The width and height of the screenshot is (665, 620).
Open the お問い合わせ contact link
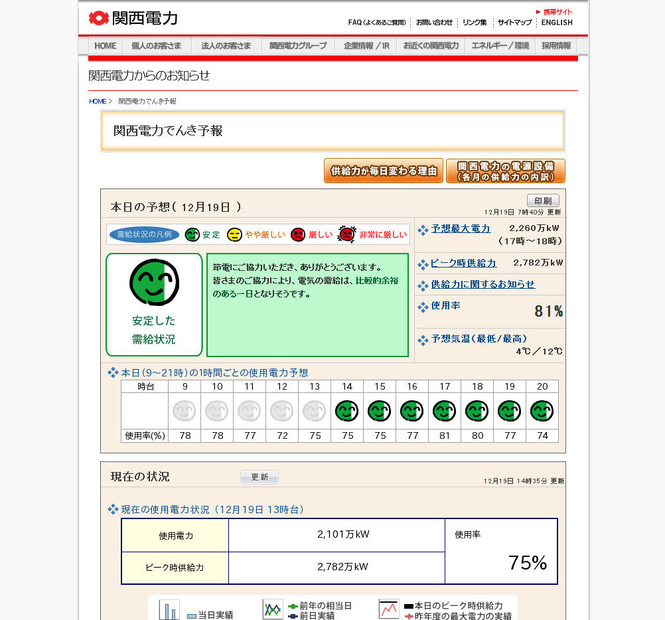[x=434, y=22]
